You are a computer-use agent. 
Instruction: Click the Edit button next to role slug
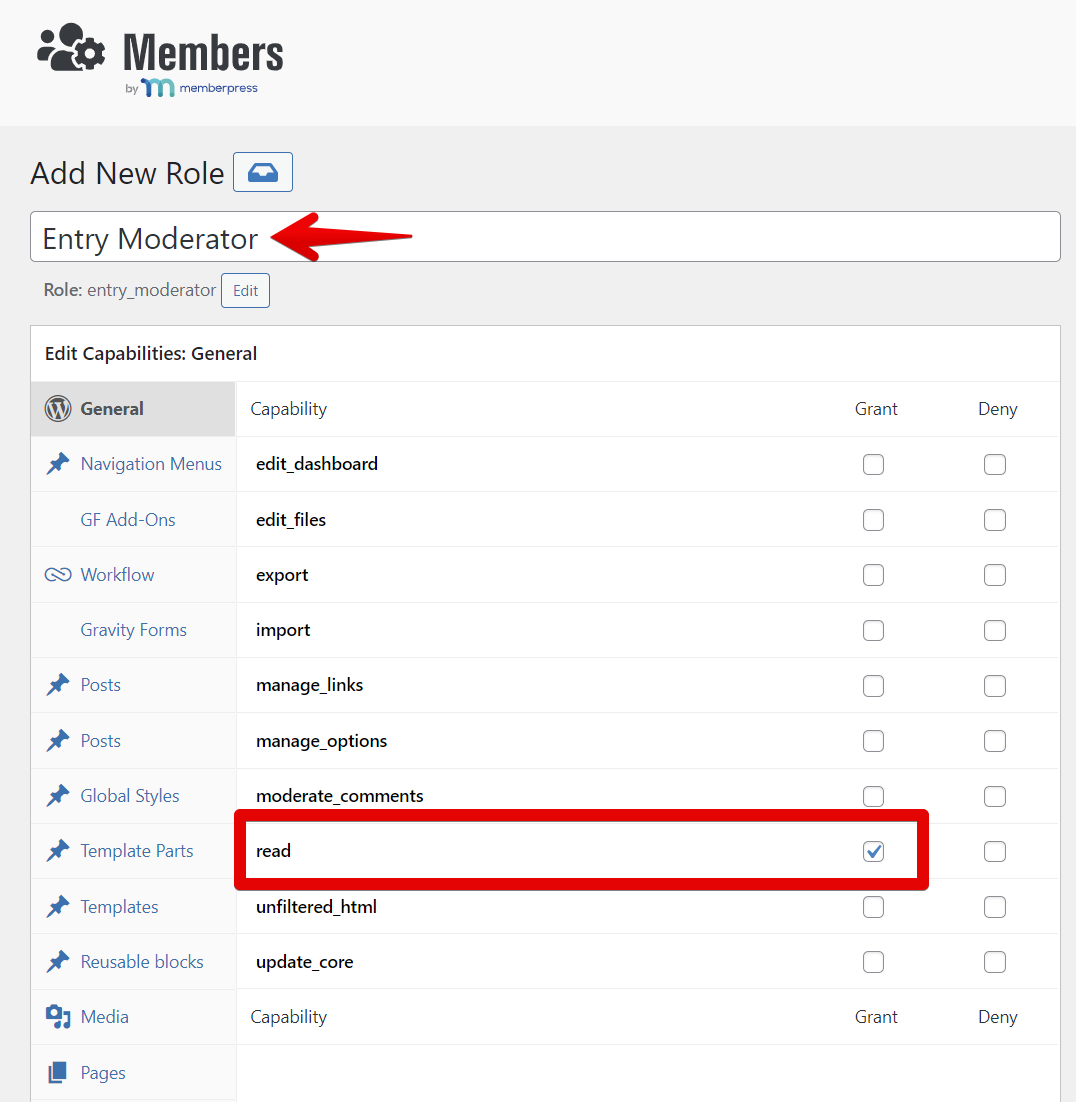[245, 291]
